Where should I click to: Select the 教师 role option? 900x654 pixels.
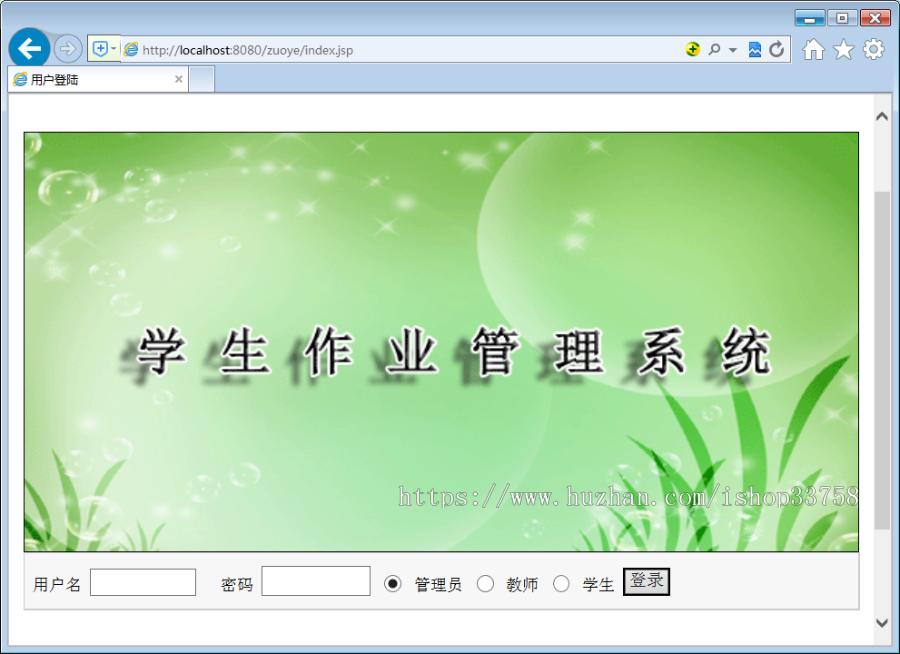[485, 583]
